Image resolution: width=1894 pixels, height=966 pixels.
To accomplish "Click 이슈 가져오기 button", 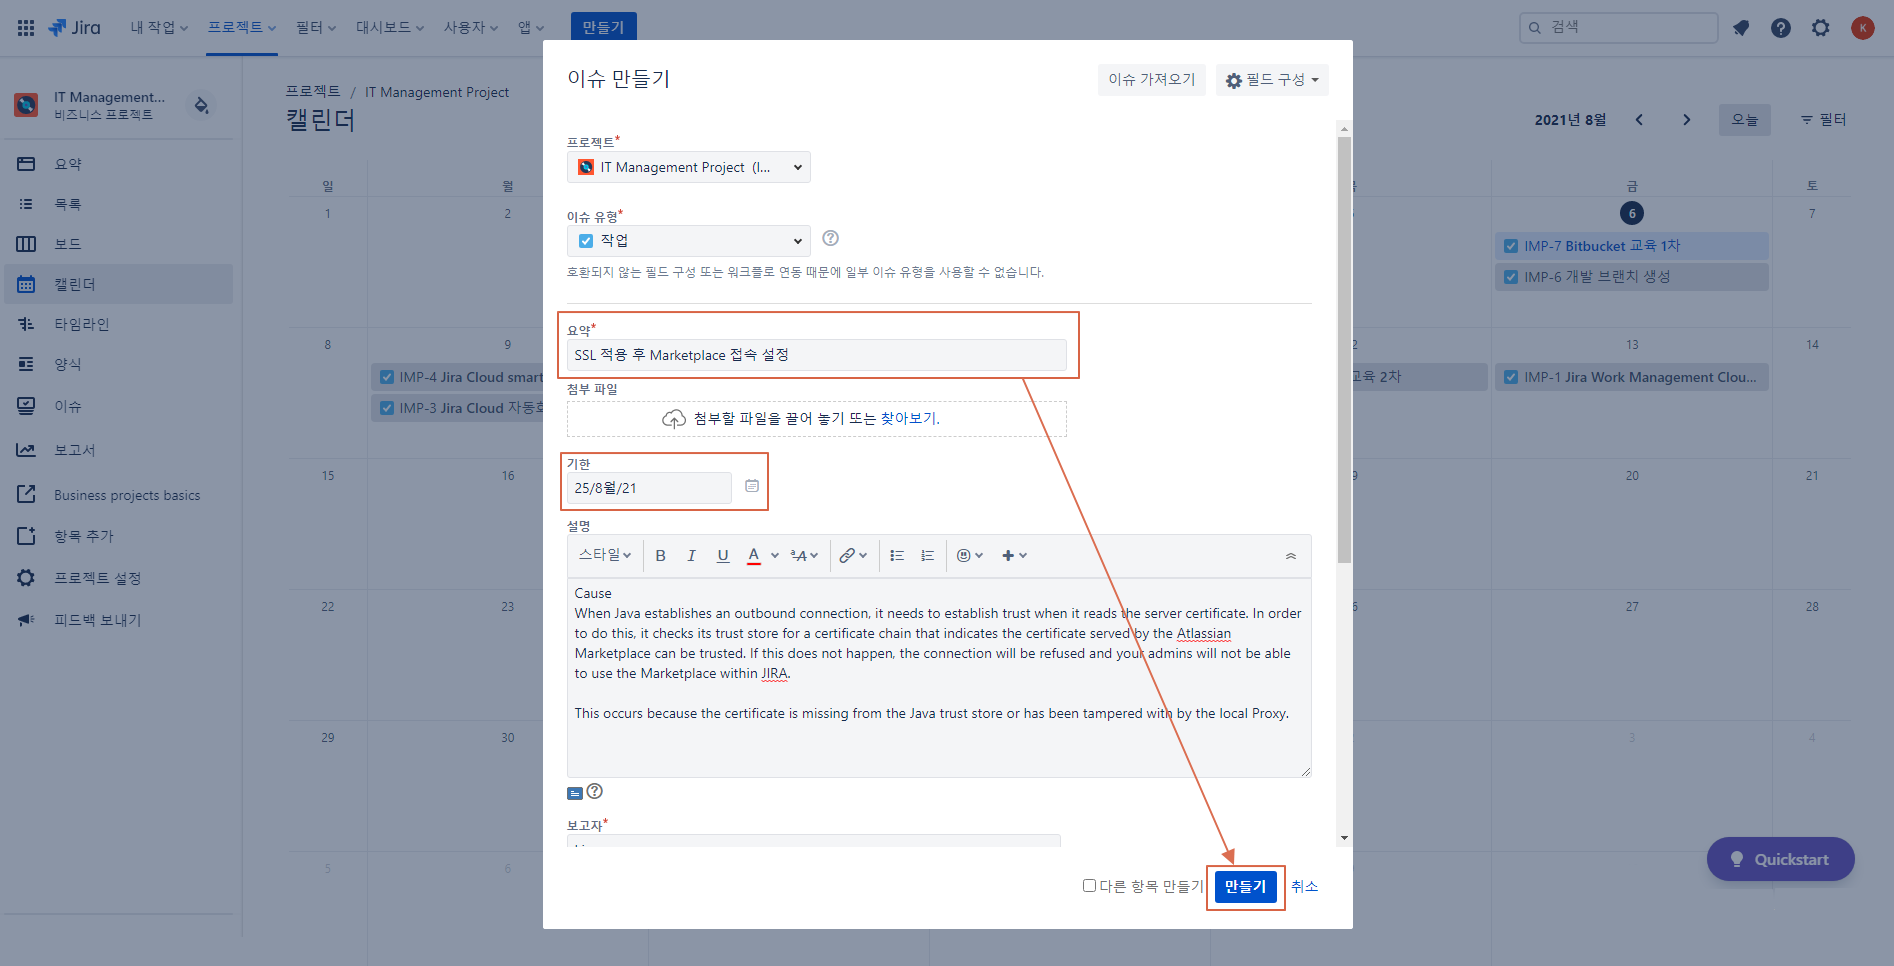I will (1152, 80).
